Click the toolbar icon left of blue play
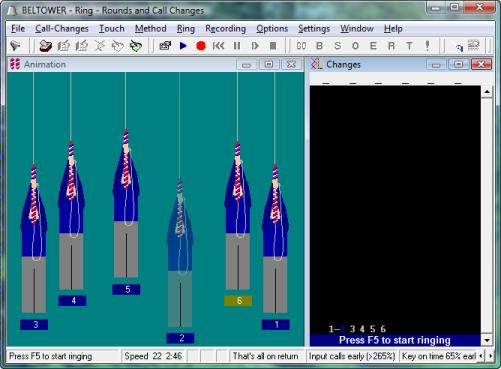The width and height of the screenshot is (501, 369). [x=165, y=46]
